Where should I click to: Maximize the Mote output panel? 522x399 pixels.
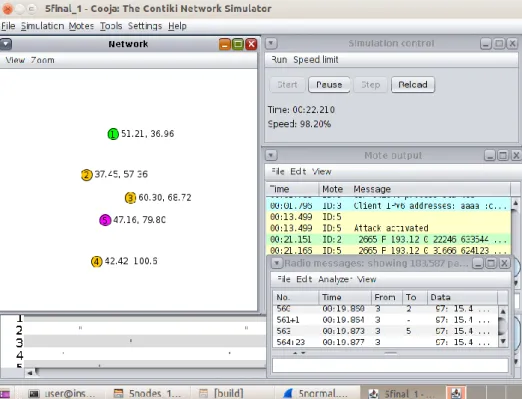[503, 156]
